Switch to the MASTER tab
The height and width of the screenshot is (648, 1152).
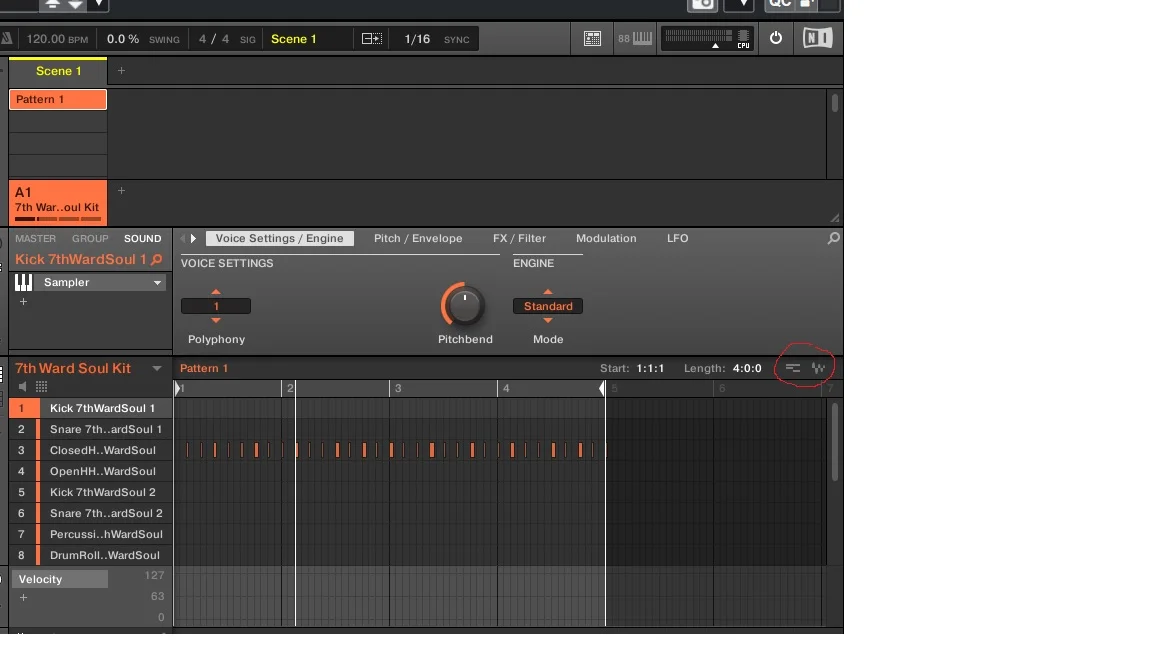35,238
